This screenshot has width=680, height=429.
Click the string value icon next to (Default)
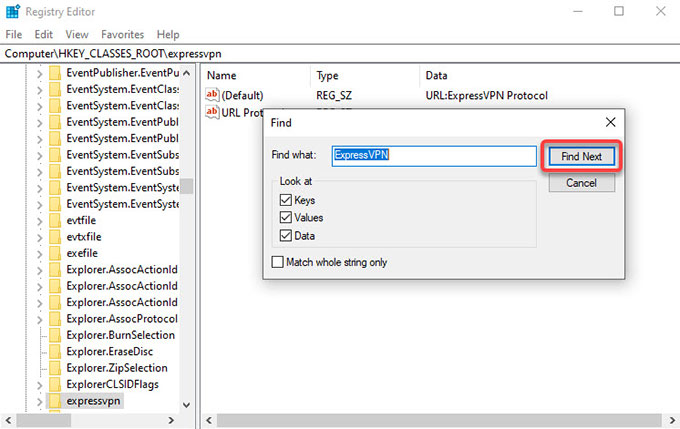(x=212, y=95)
